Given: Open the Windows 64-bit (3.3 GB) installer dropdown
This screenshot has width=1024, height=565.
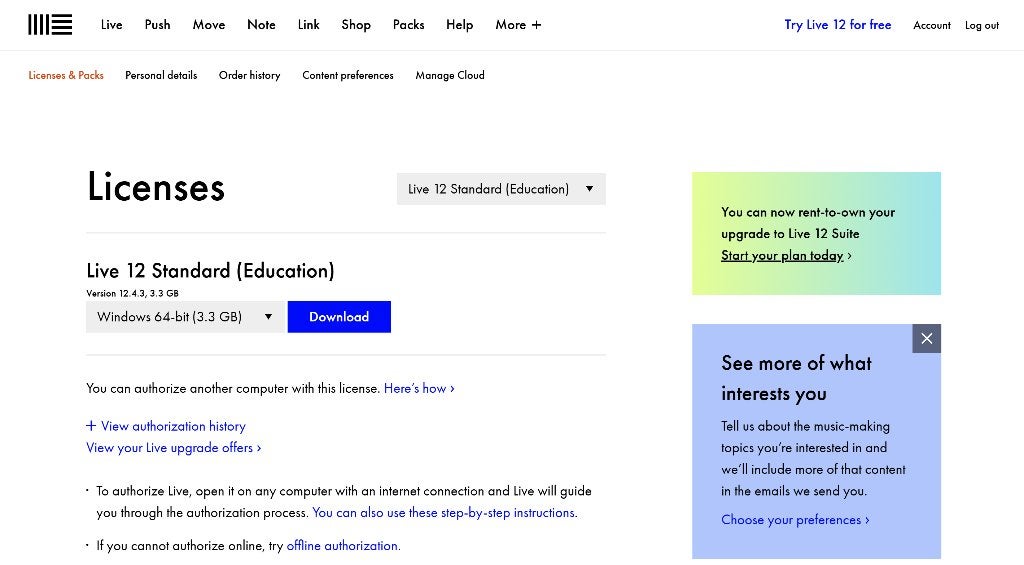Looking at the screenshot, I should [185, 317].
